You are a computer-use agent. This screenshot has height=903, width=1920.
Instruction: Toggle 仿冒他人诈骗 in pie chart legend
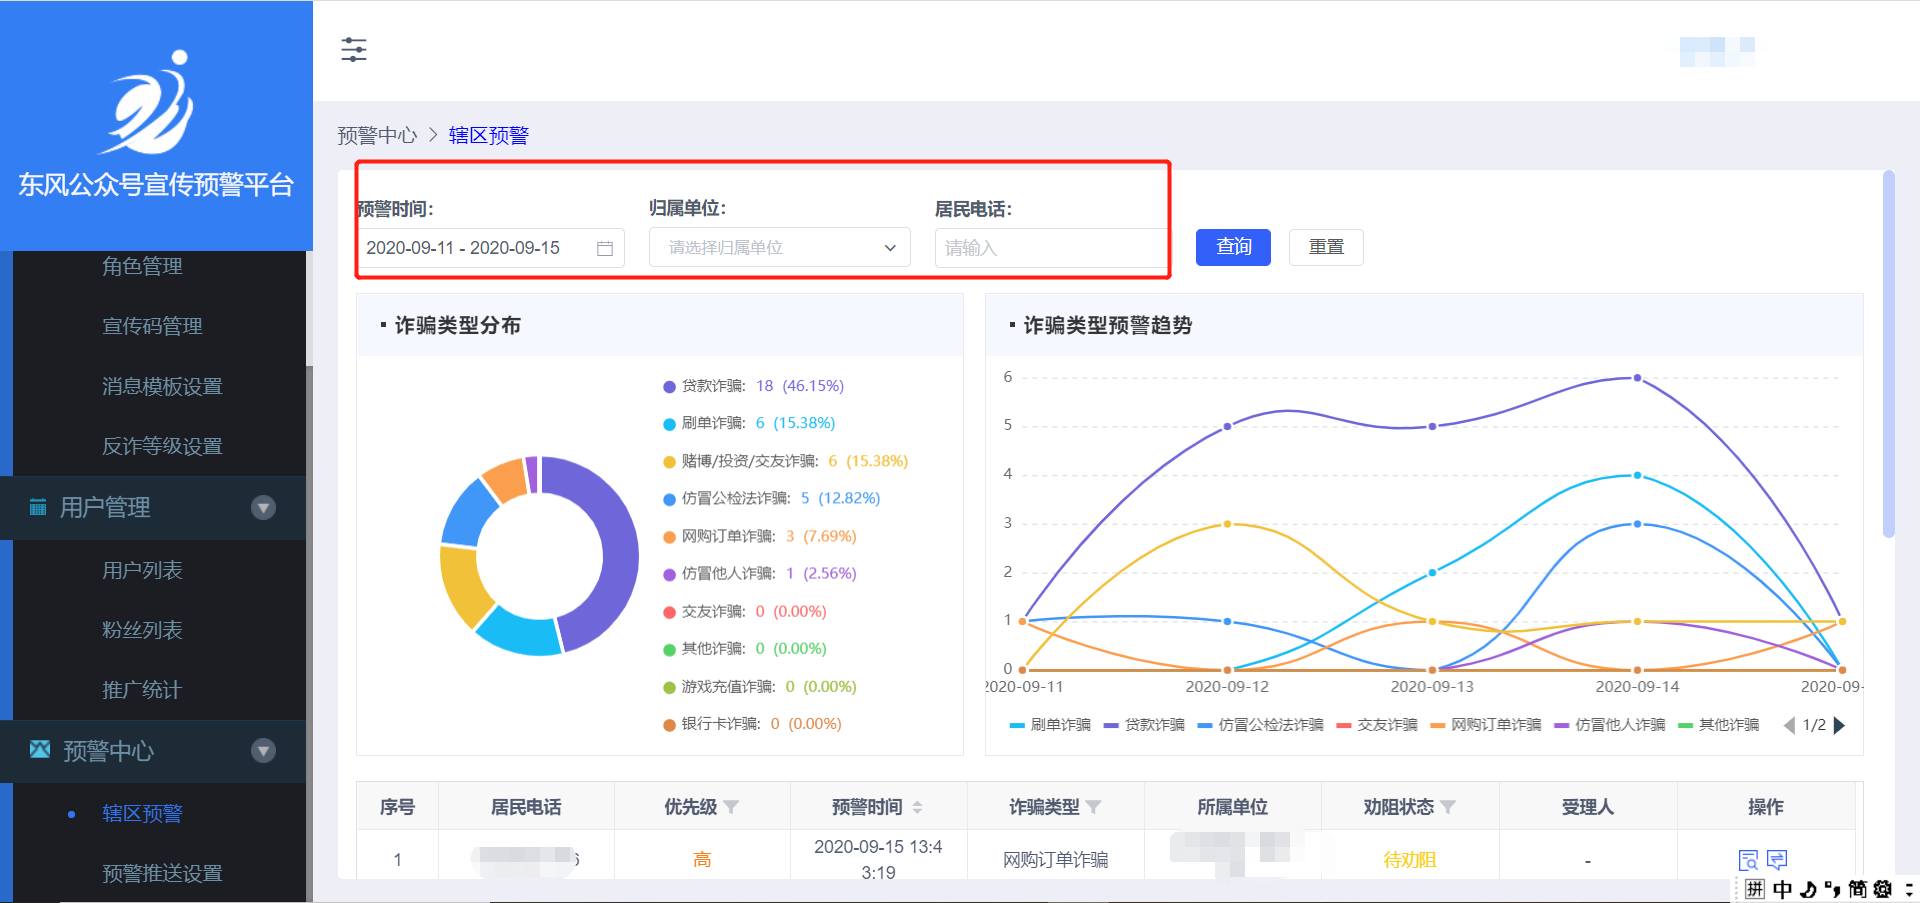[760, 573]
